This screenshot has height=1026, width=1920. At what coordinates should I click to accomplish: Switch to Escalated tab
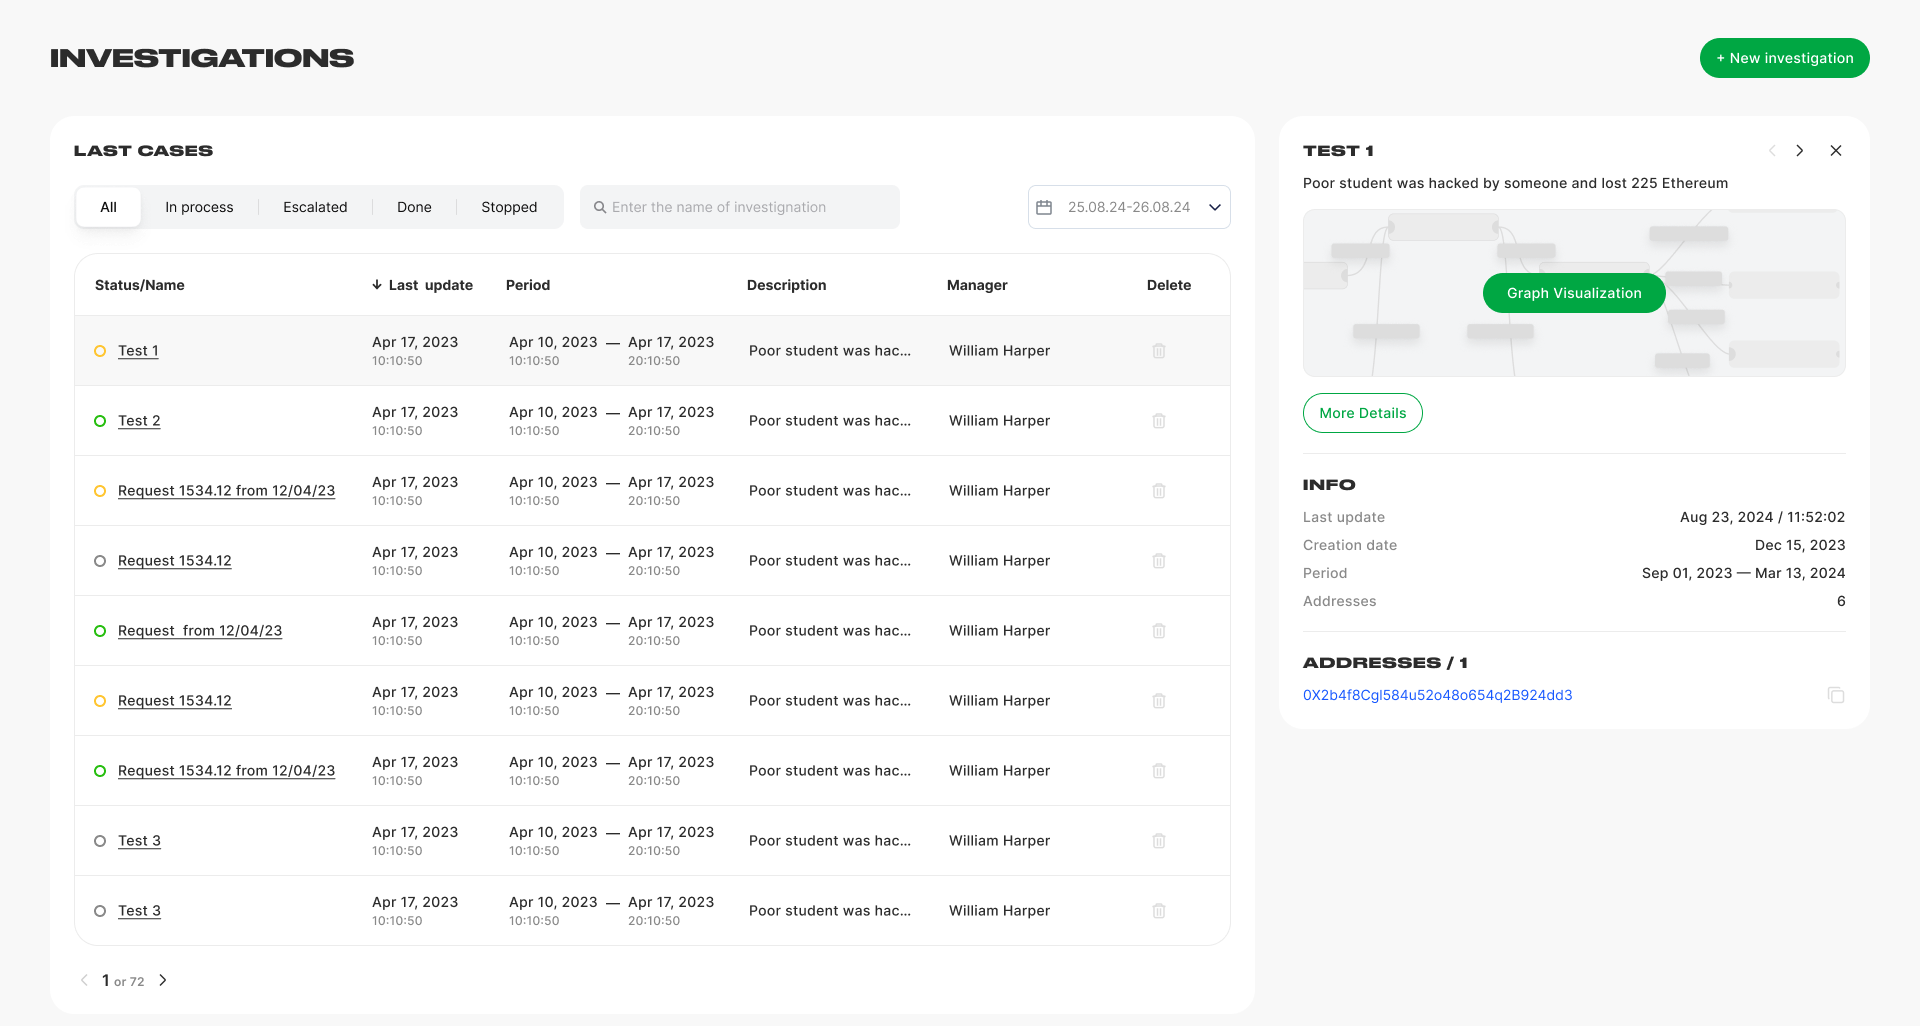coord(315,207)
